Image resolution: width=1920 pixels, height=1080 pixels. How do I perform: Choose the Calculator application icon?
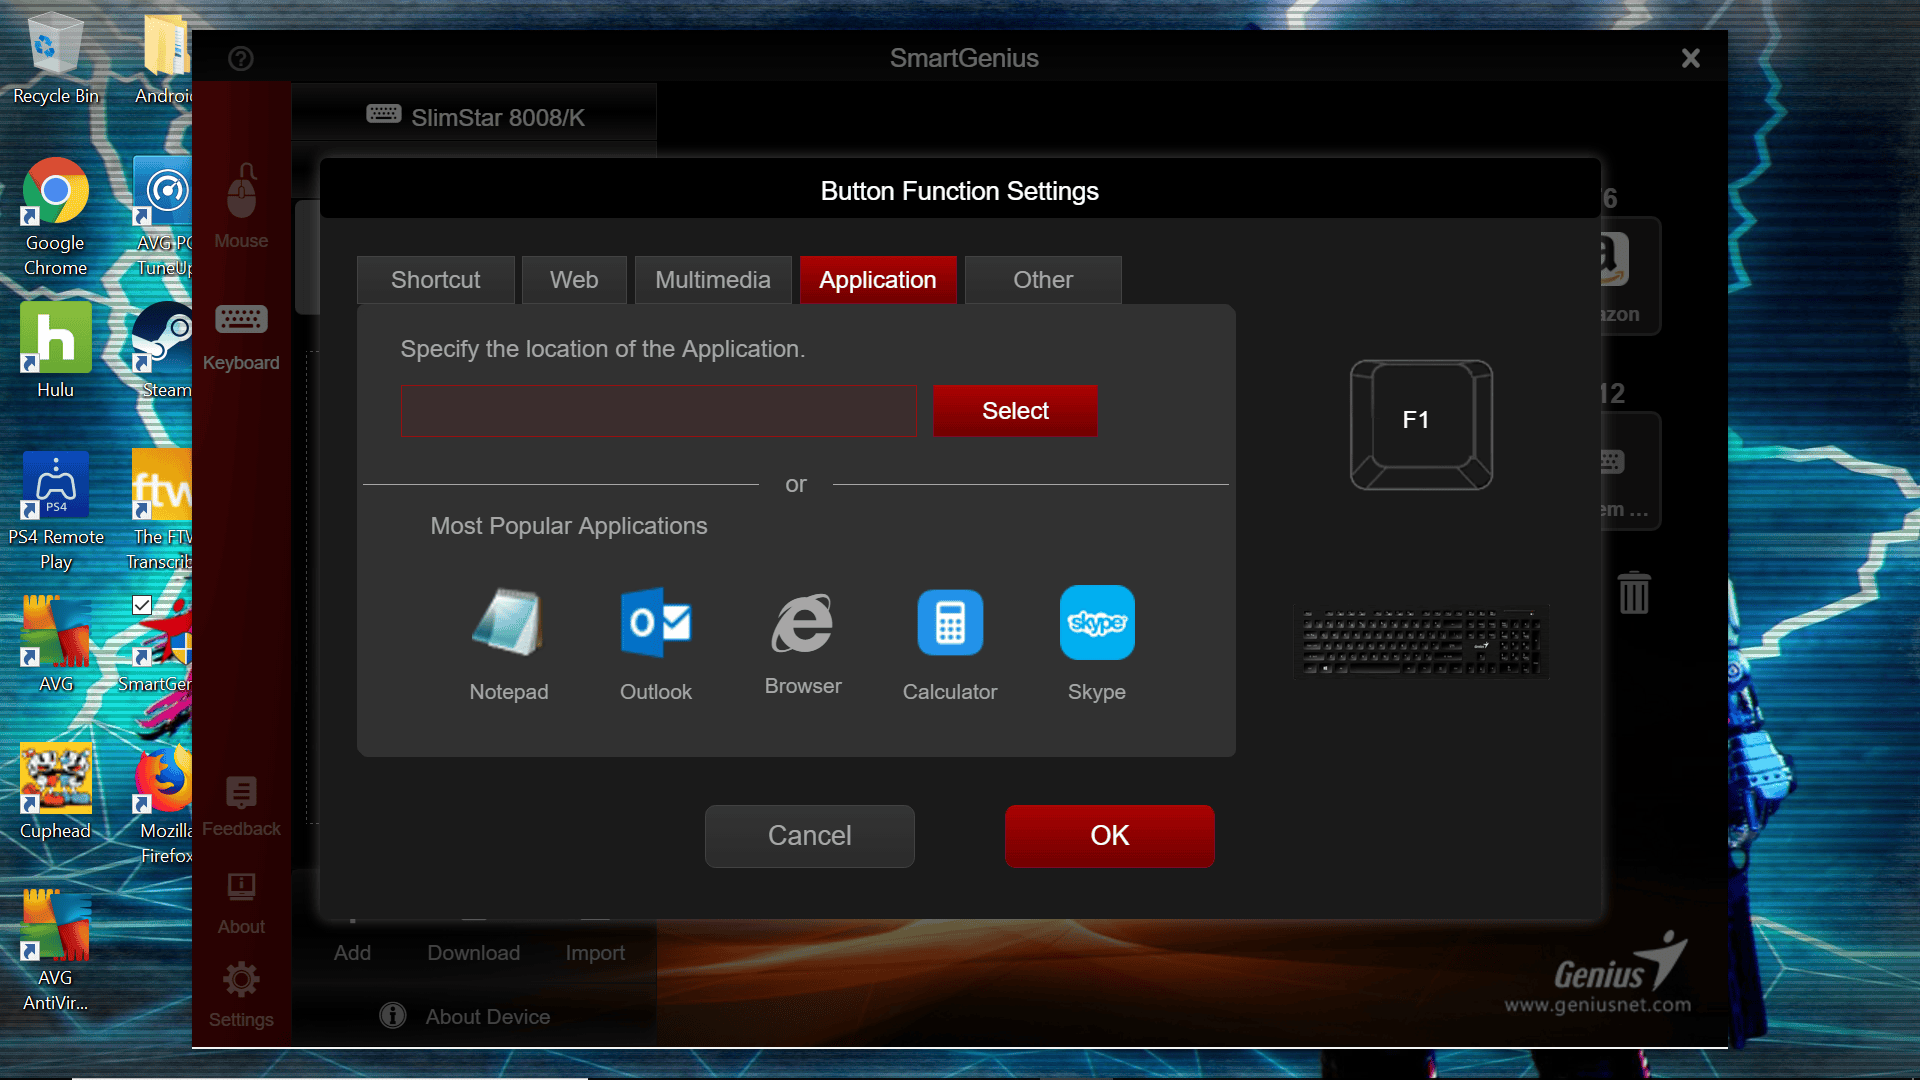[x=950, y=623]
